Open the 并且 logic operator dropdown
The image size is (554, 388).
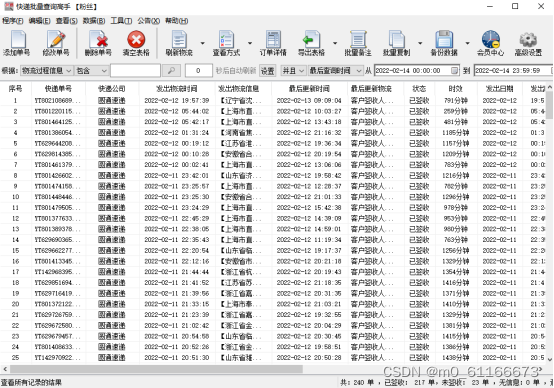293,71
